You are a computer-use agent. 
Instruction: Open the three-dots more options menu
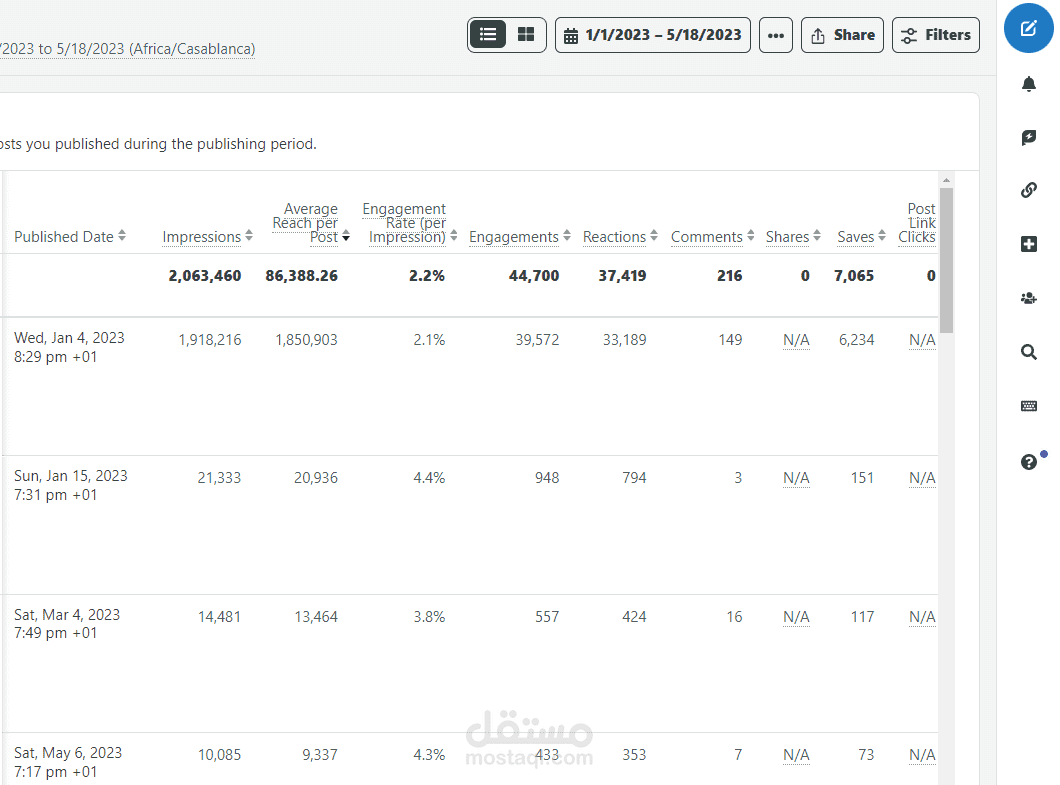[x=775, y=35]
